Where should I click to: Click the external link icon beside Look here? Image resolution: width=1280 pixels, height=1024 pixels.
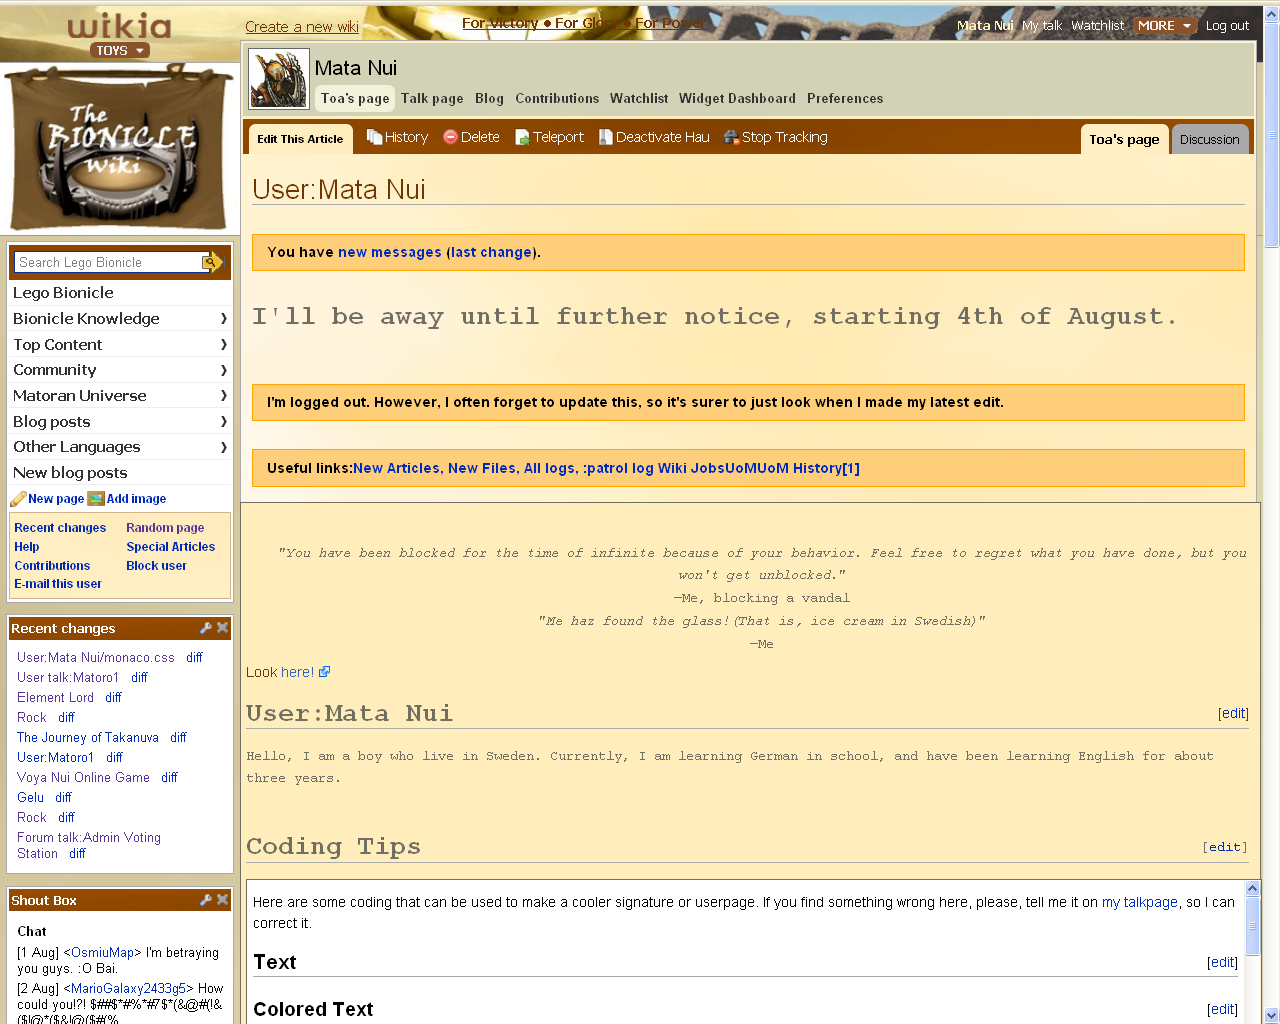[324, 672]
